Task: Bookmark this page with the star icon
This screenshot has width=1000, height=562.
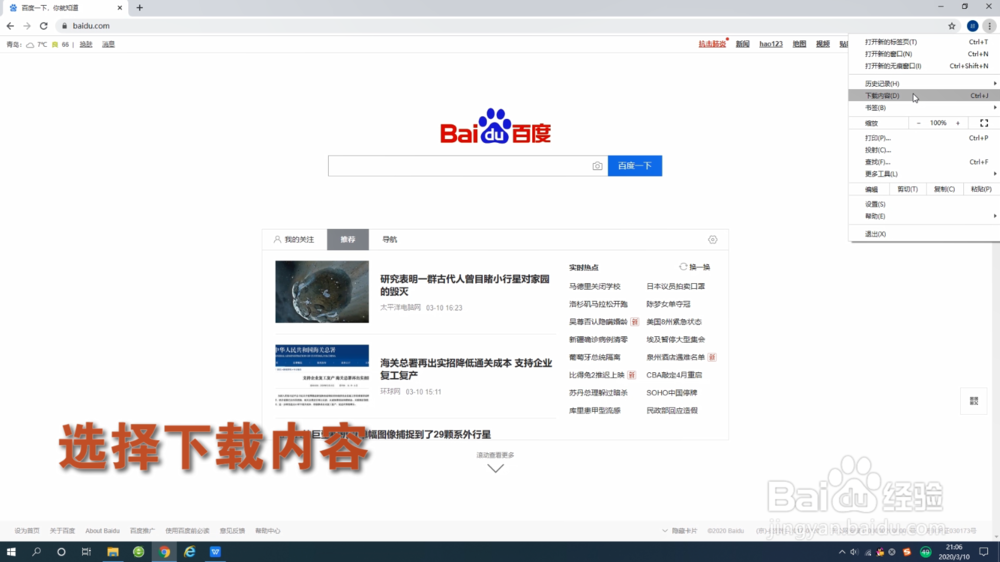Action: [952, 26]
